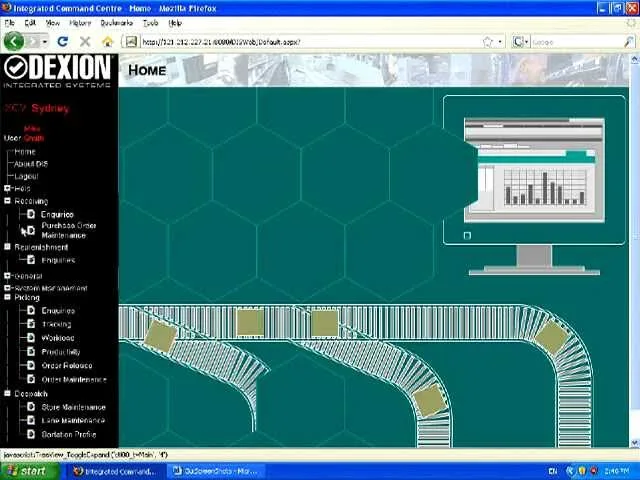Collapse the Receiving tree node
Screen dimensions: 640x480
(x=7, y=201)
